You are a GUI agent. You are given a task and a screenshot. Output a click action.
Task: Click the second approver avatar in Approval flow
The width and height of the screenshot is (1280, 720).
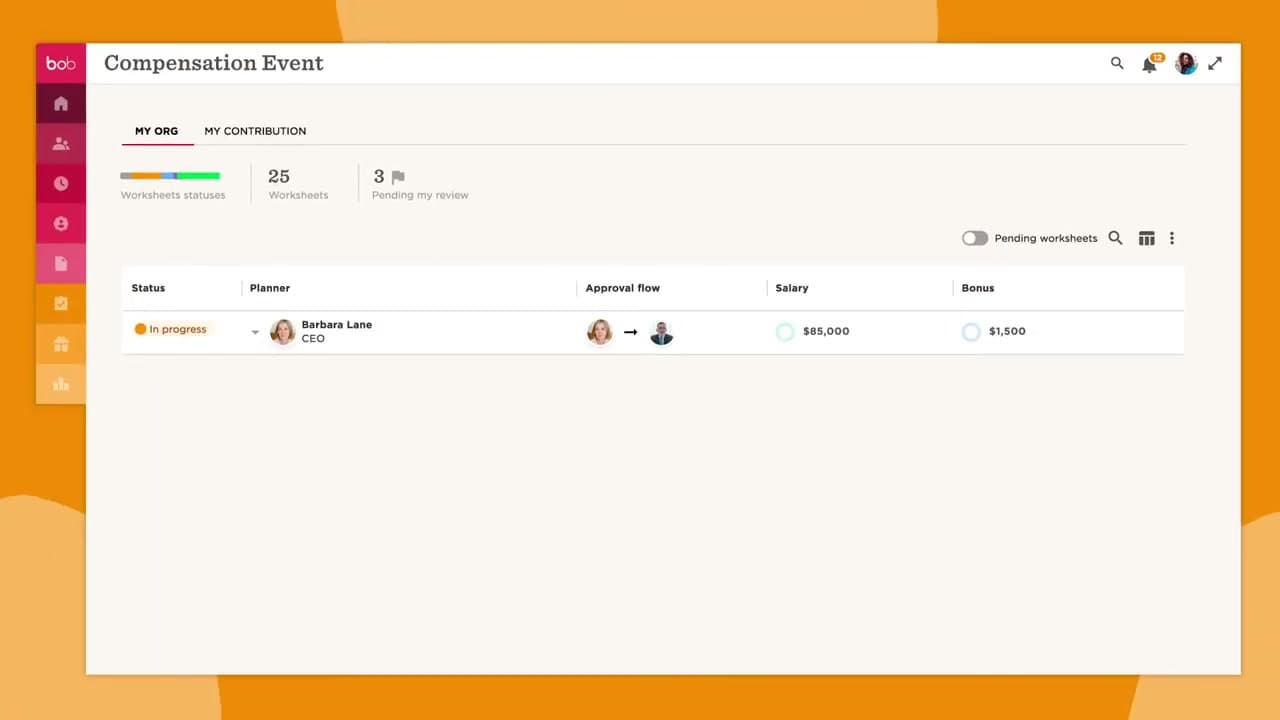tap(661, 332)
